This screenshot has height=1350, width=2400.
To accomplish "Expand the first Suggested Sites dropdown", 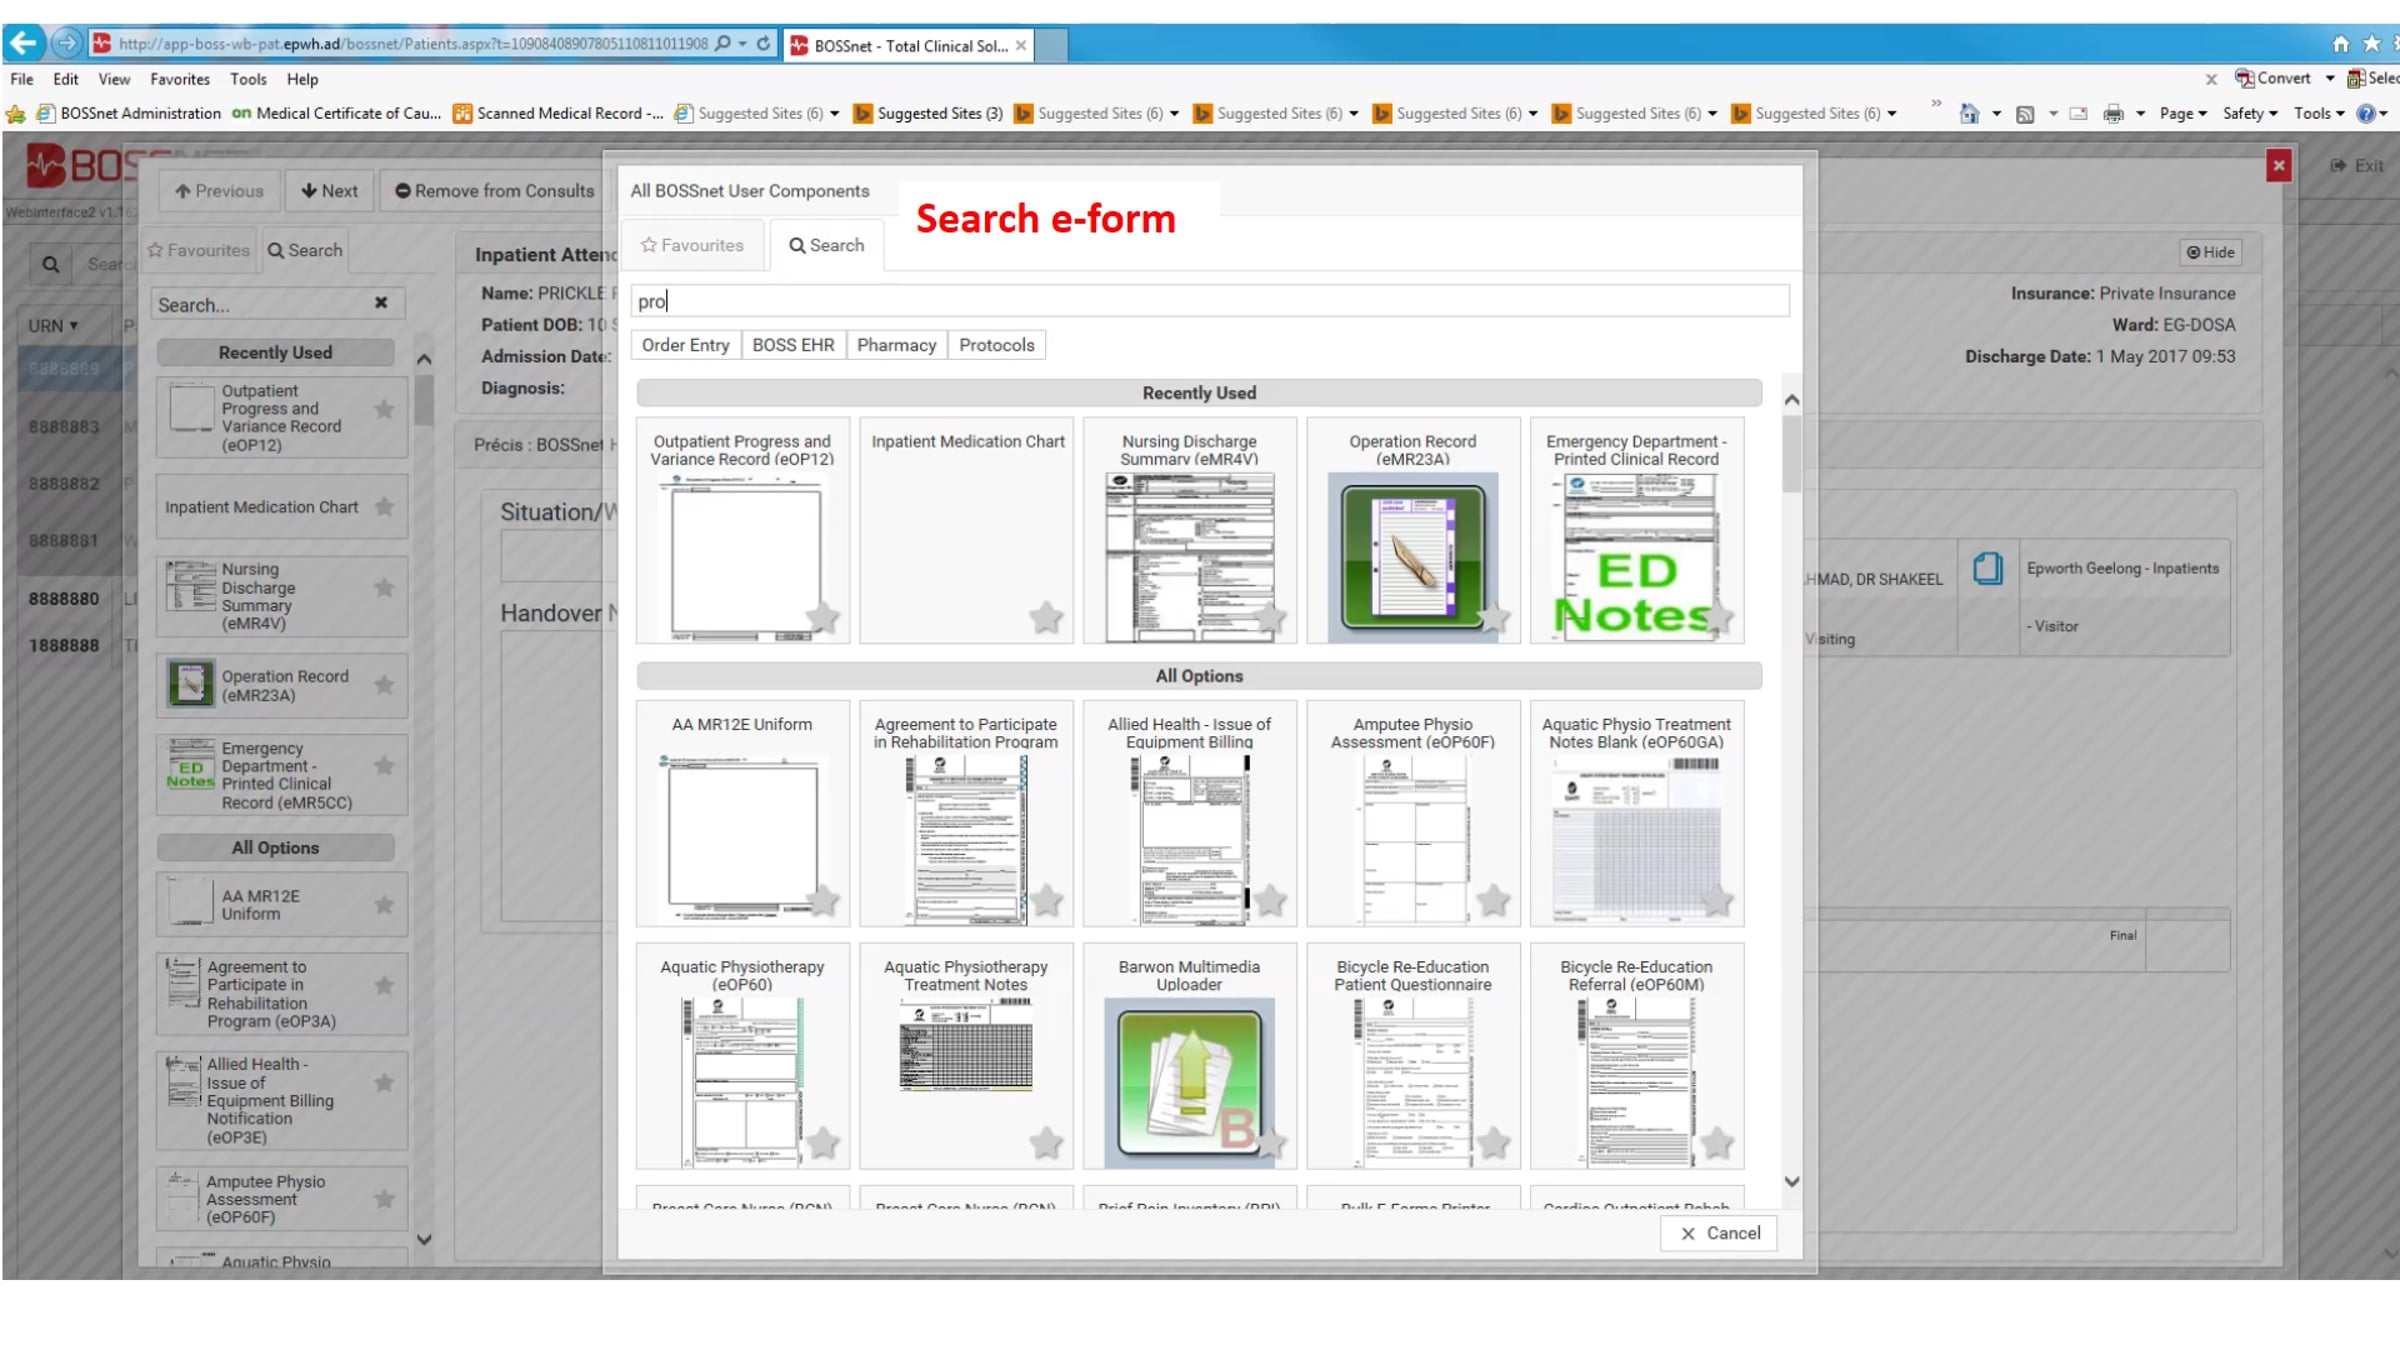I will coord(838,113).
